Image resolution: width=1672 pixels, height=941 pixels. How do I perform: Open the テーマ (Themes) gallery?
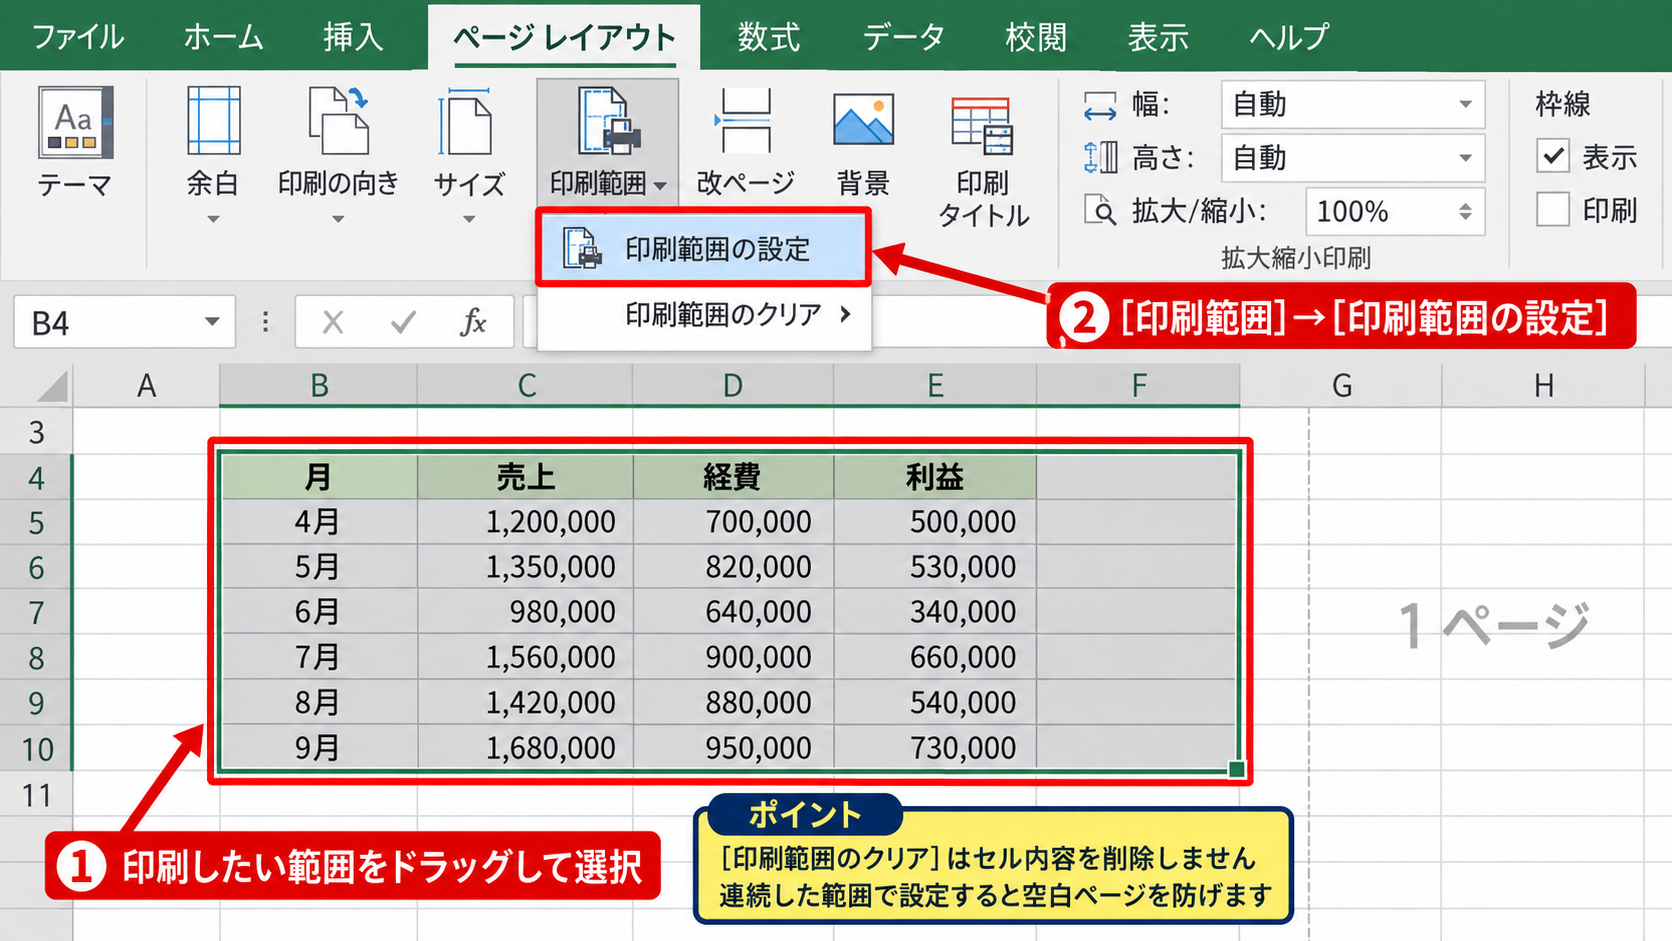click(75, 142)
